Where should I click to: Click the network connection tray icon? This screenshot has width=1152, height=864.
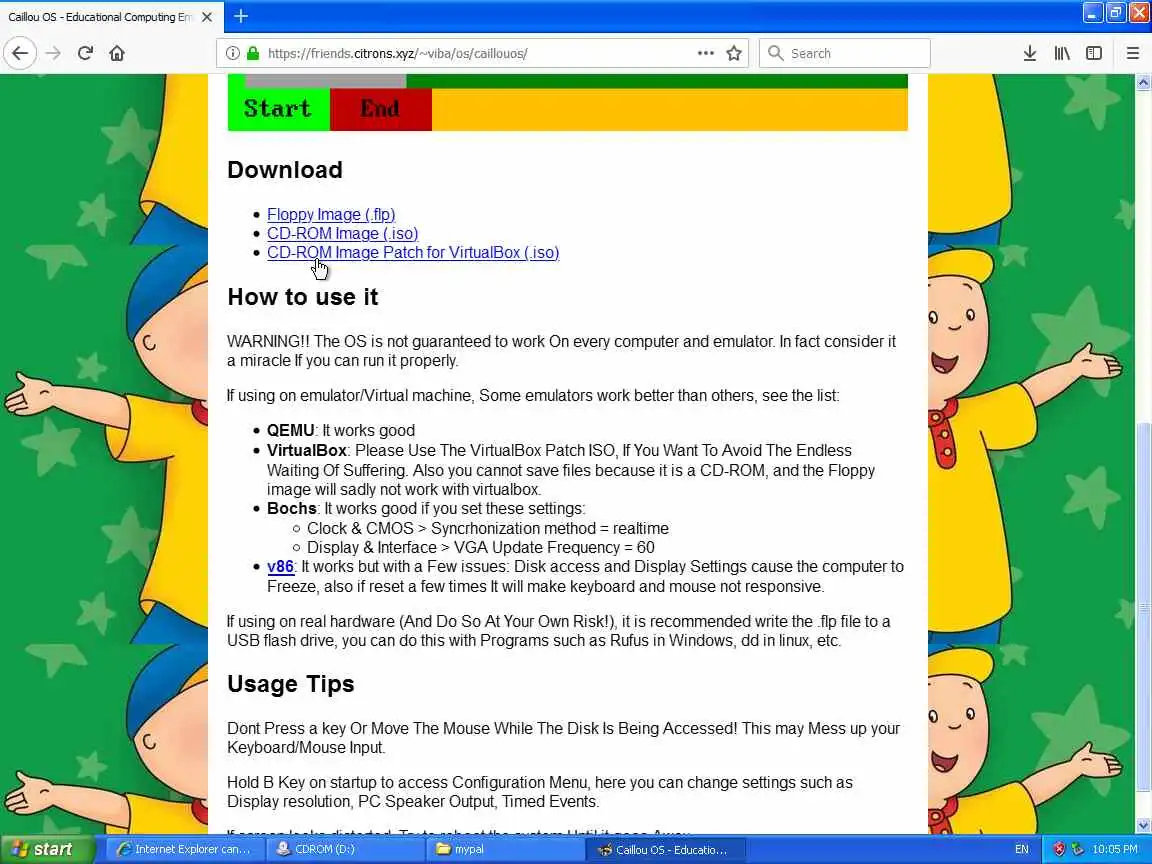click(x=1077, y=849)
